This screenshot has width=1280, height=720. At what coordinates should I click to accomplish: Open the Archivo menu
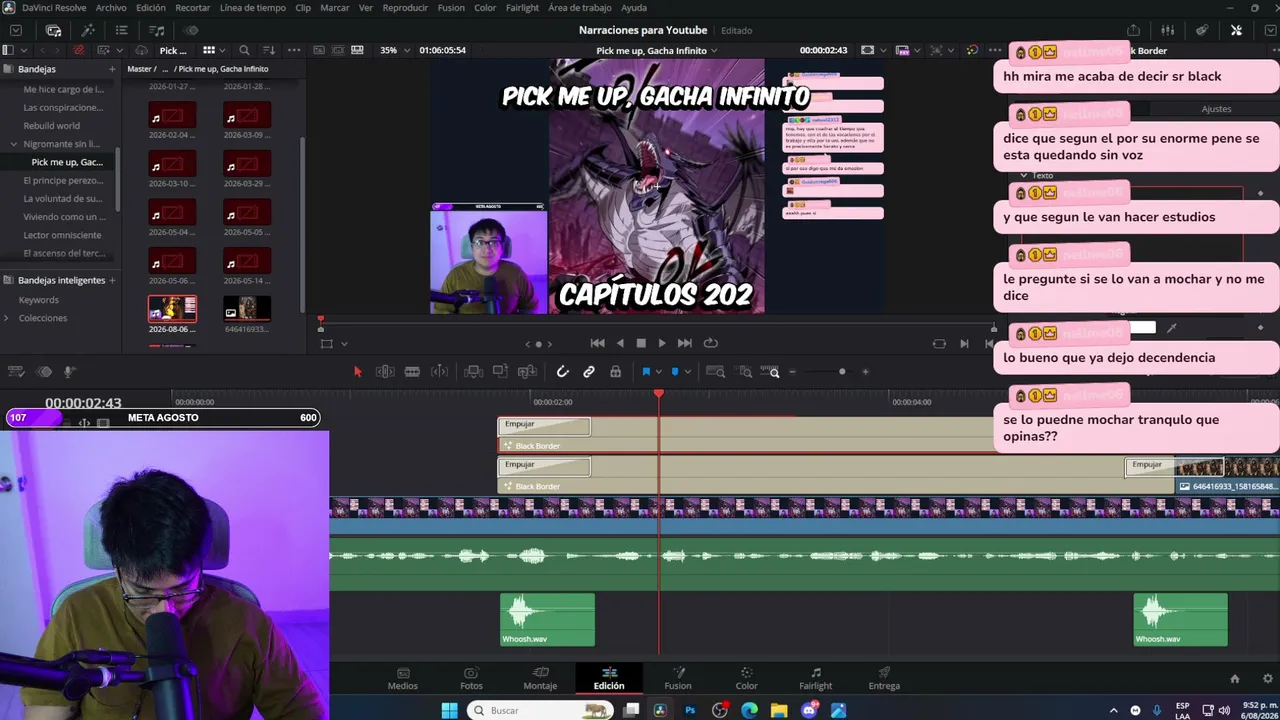click(111, 8)
